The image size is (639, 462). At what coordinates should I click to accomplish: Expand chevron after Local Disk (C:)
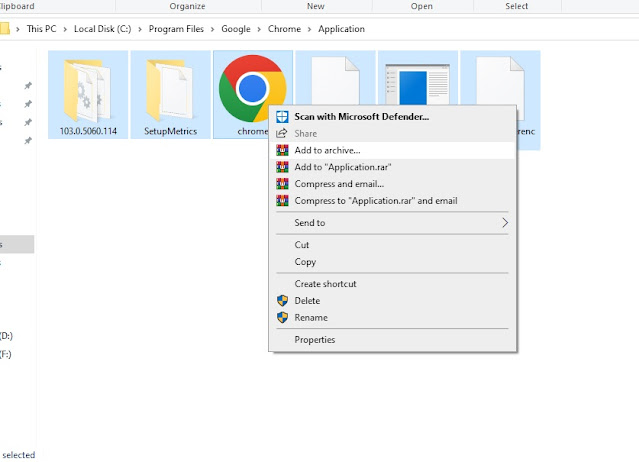point(140,29)
